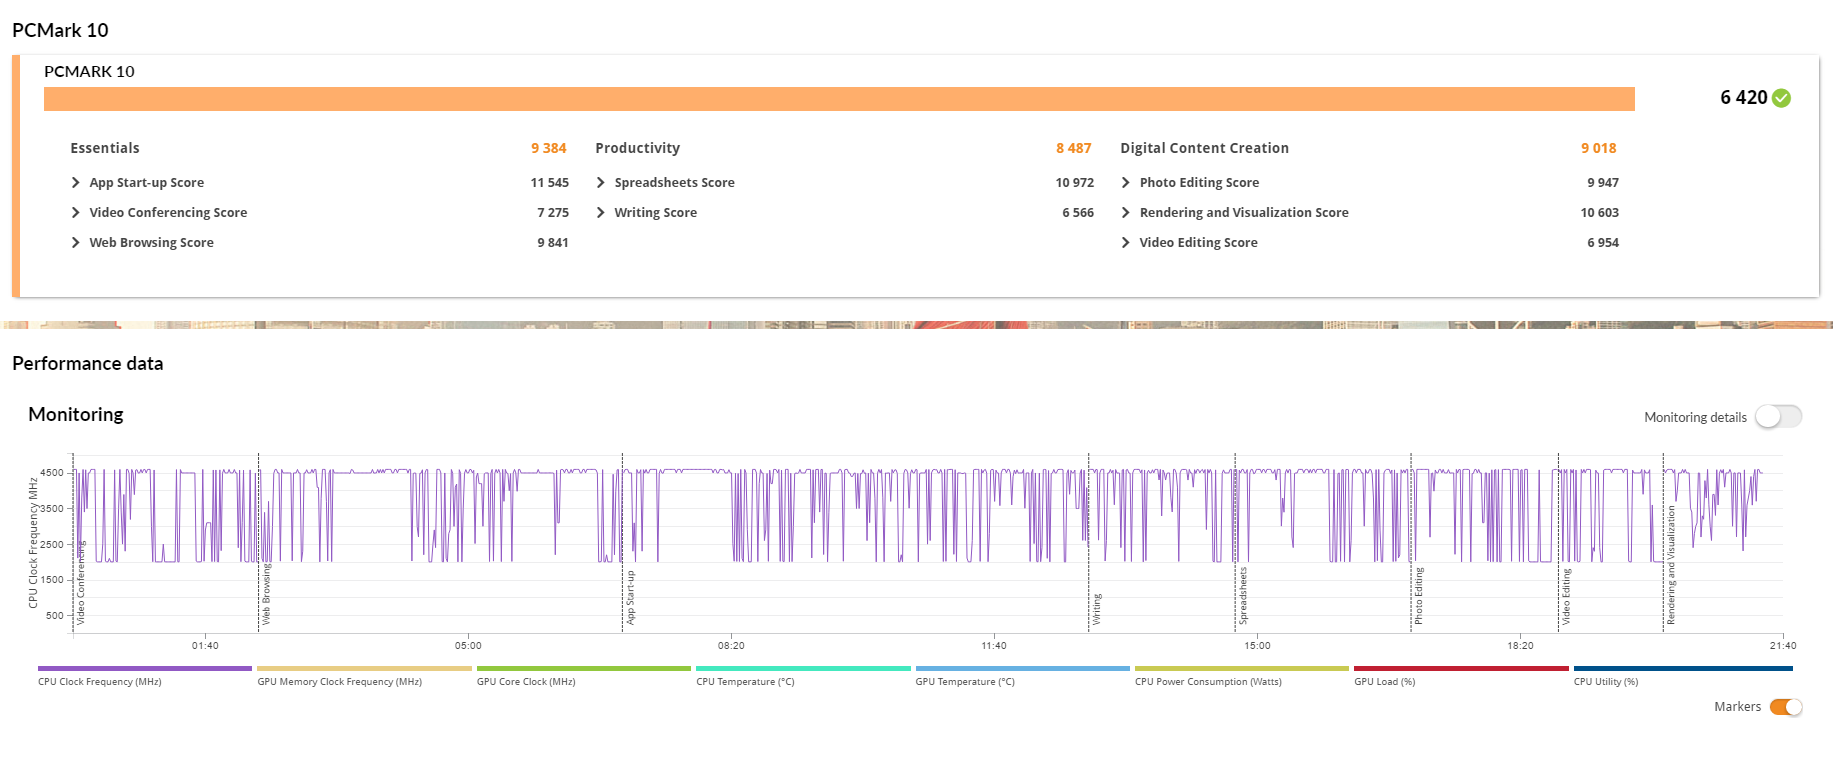1833x761 pixels.
Task: Click the 18:20 time axis label
Action: 1520,646
